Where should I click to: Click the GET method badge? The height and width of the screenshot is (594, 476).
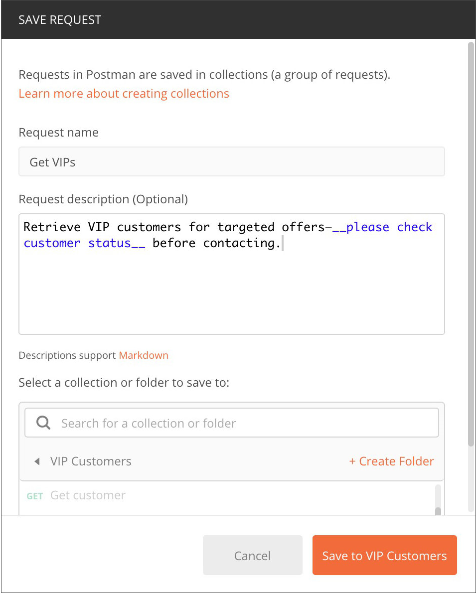tap(34, 496)
